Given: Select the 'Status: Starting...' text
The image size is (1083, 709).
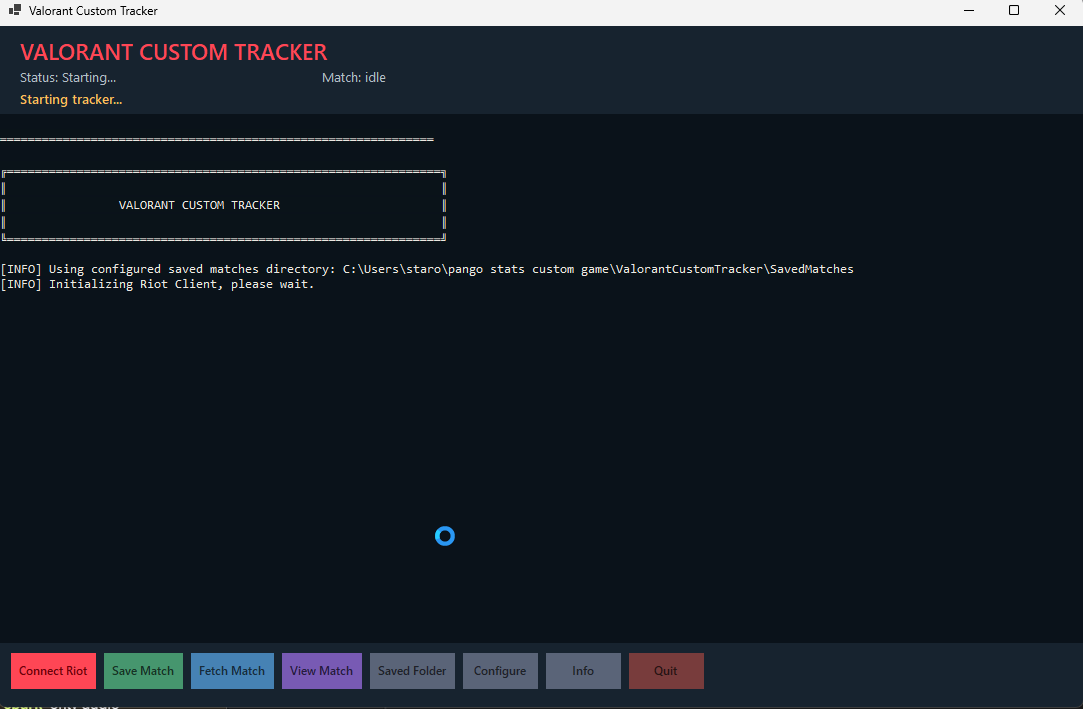Looking at the screenshot, I should [x=68, y=77].
